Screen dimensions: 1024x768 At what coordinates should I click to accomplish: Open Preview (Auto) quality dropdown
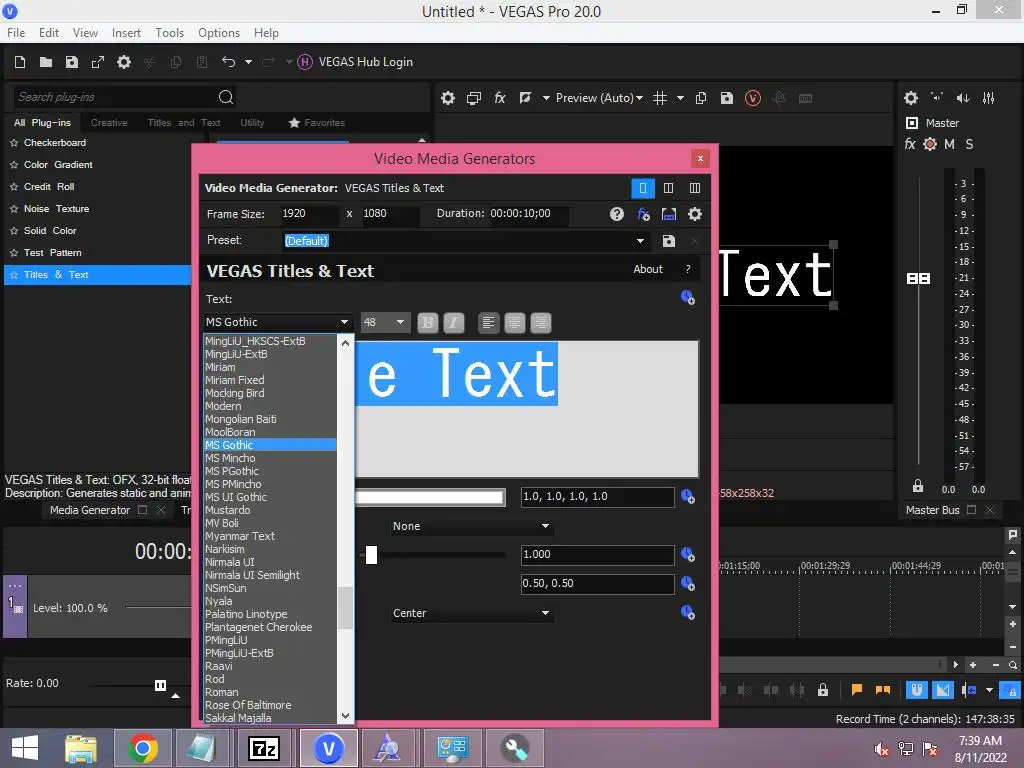click(600, 98)
